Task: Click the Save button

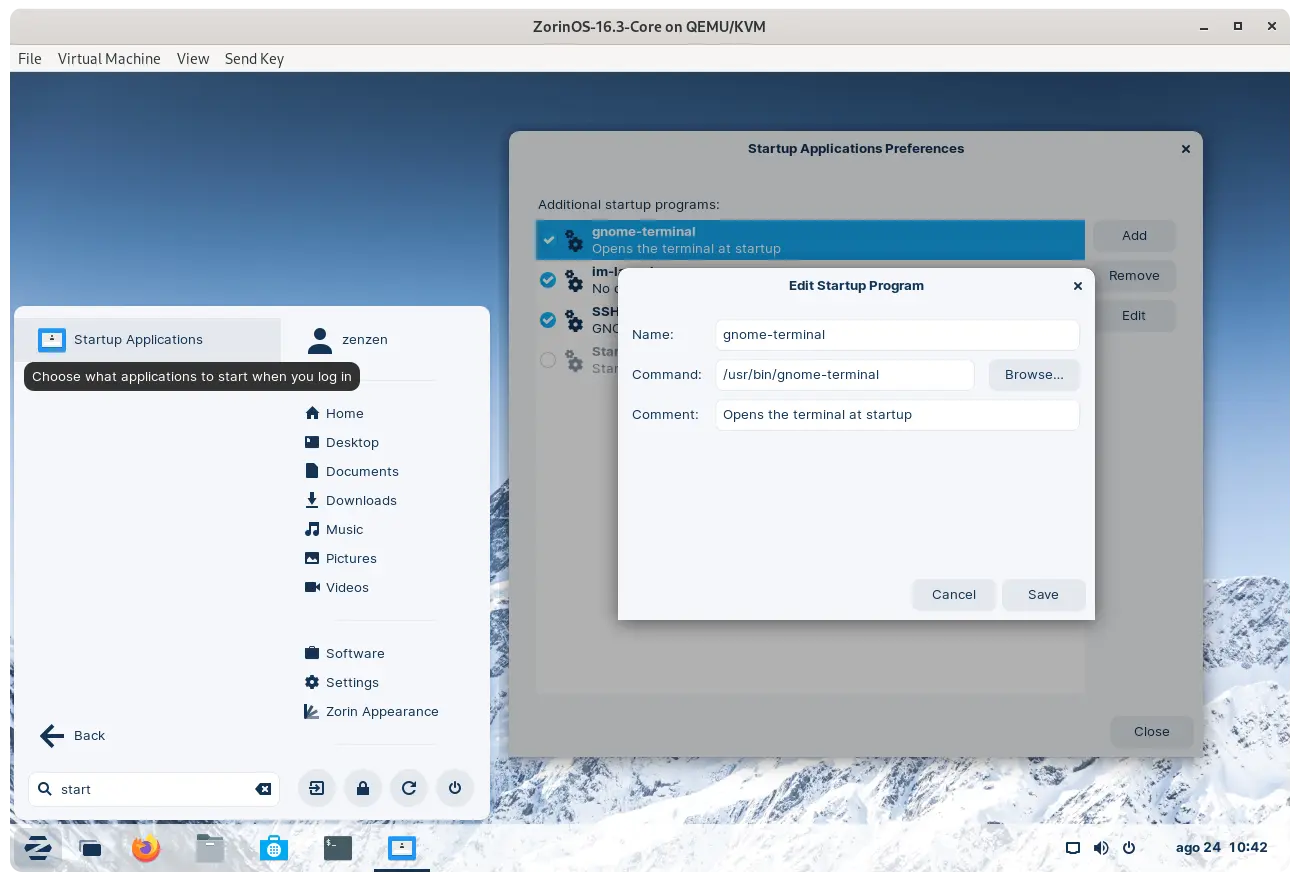Action: click(x=1043, y=594)
